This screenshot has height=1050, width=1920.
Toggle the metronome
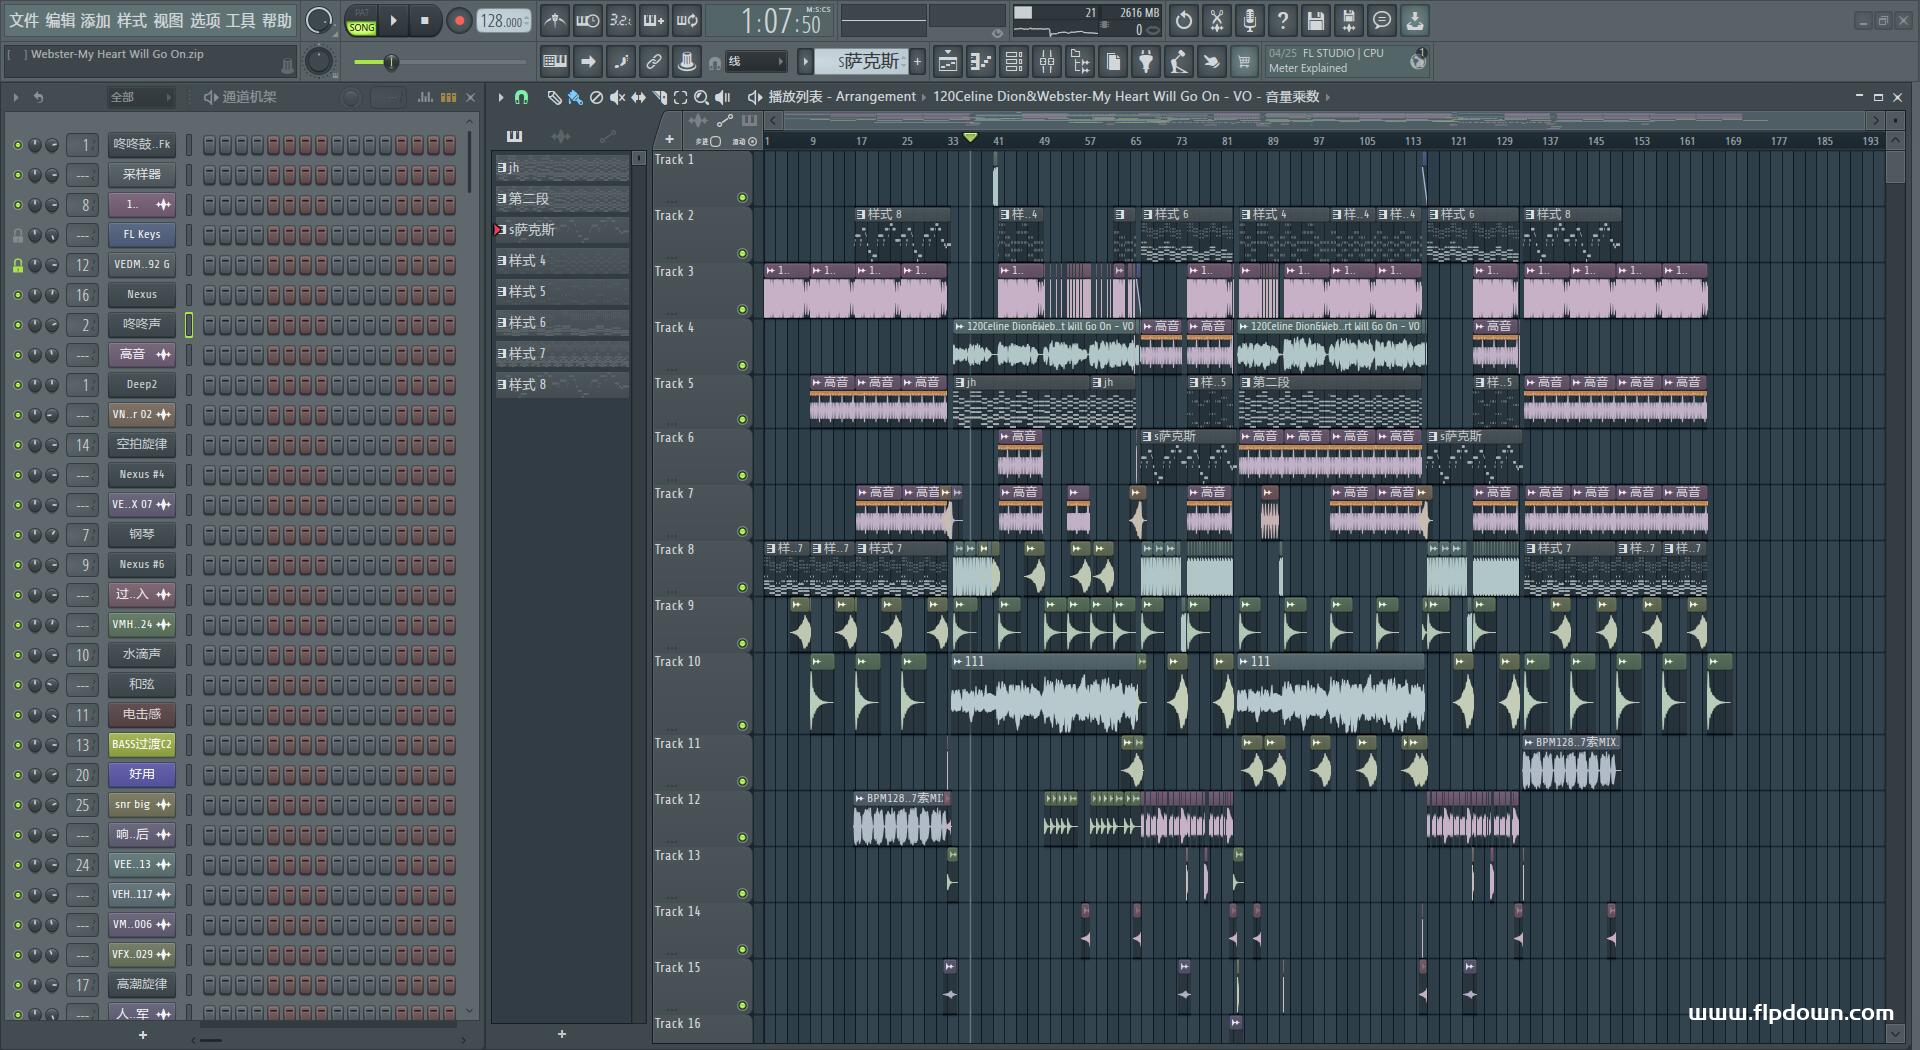click(554, 20)
